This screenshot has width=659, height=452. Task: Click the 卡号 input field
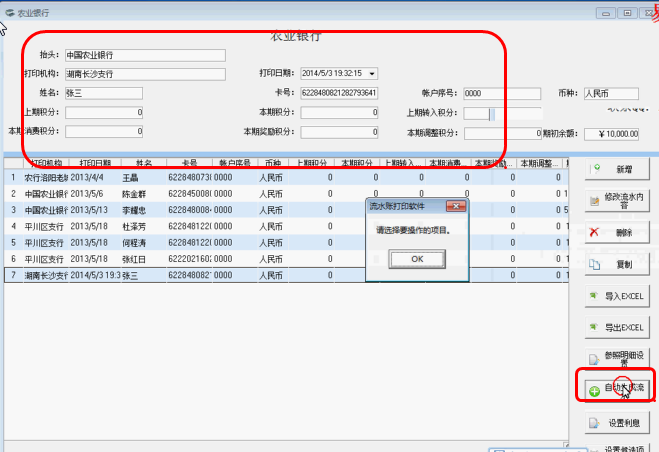[339, 93]
